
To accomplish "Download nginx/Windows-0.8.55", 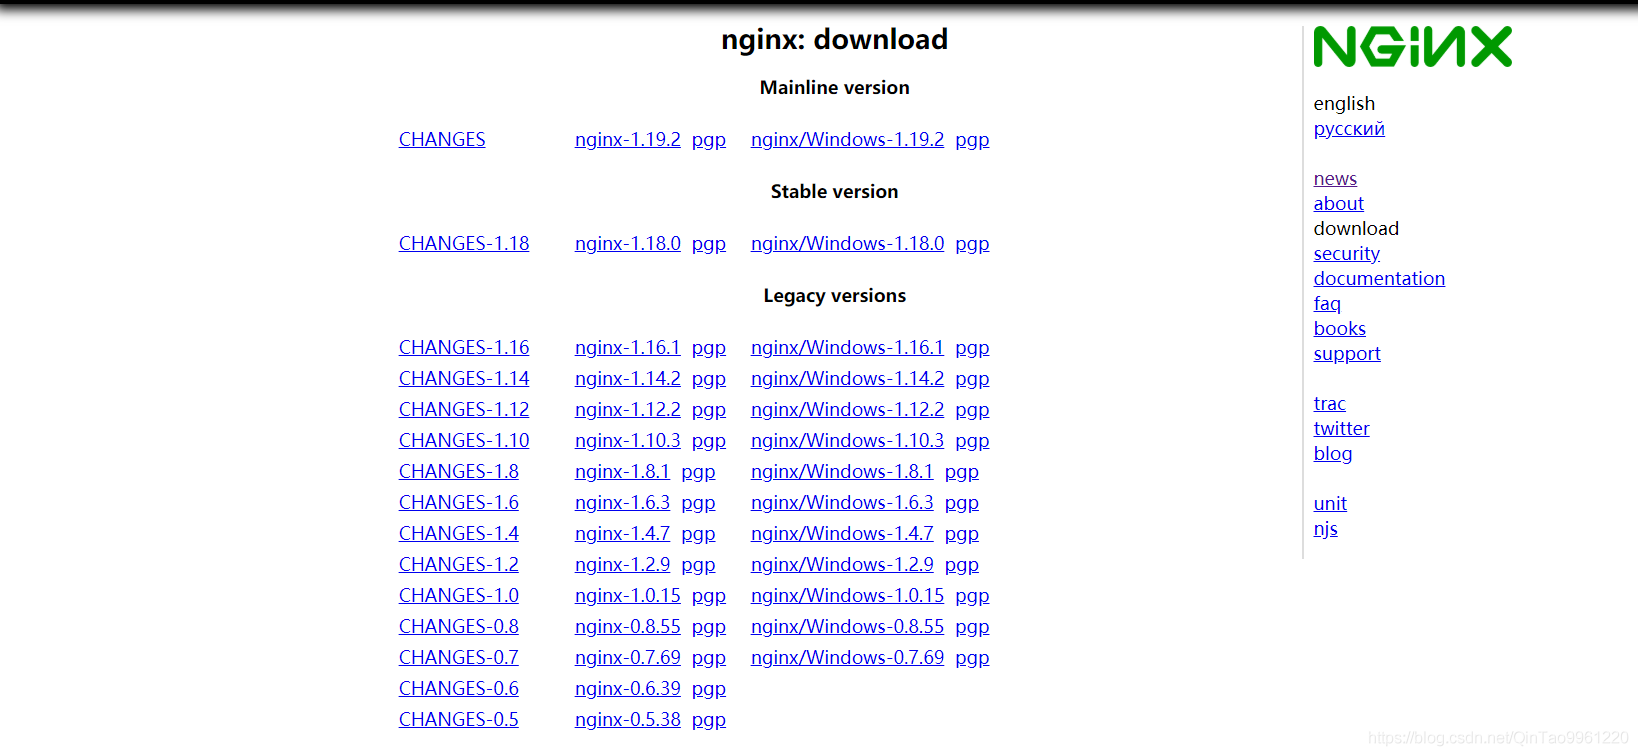I will 847,627.
